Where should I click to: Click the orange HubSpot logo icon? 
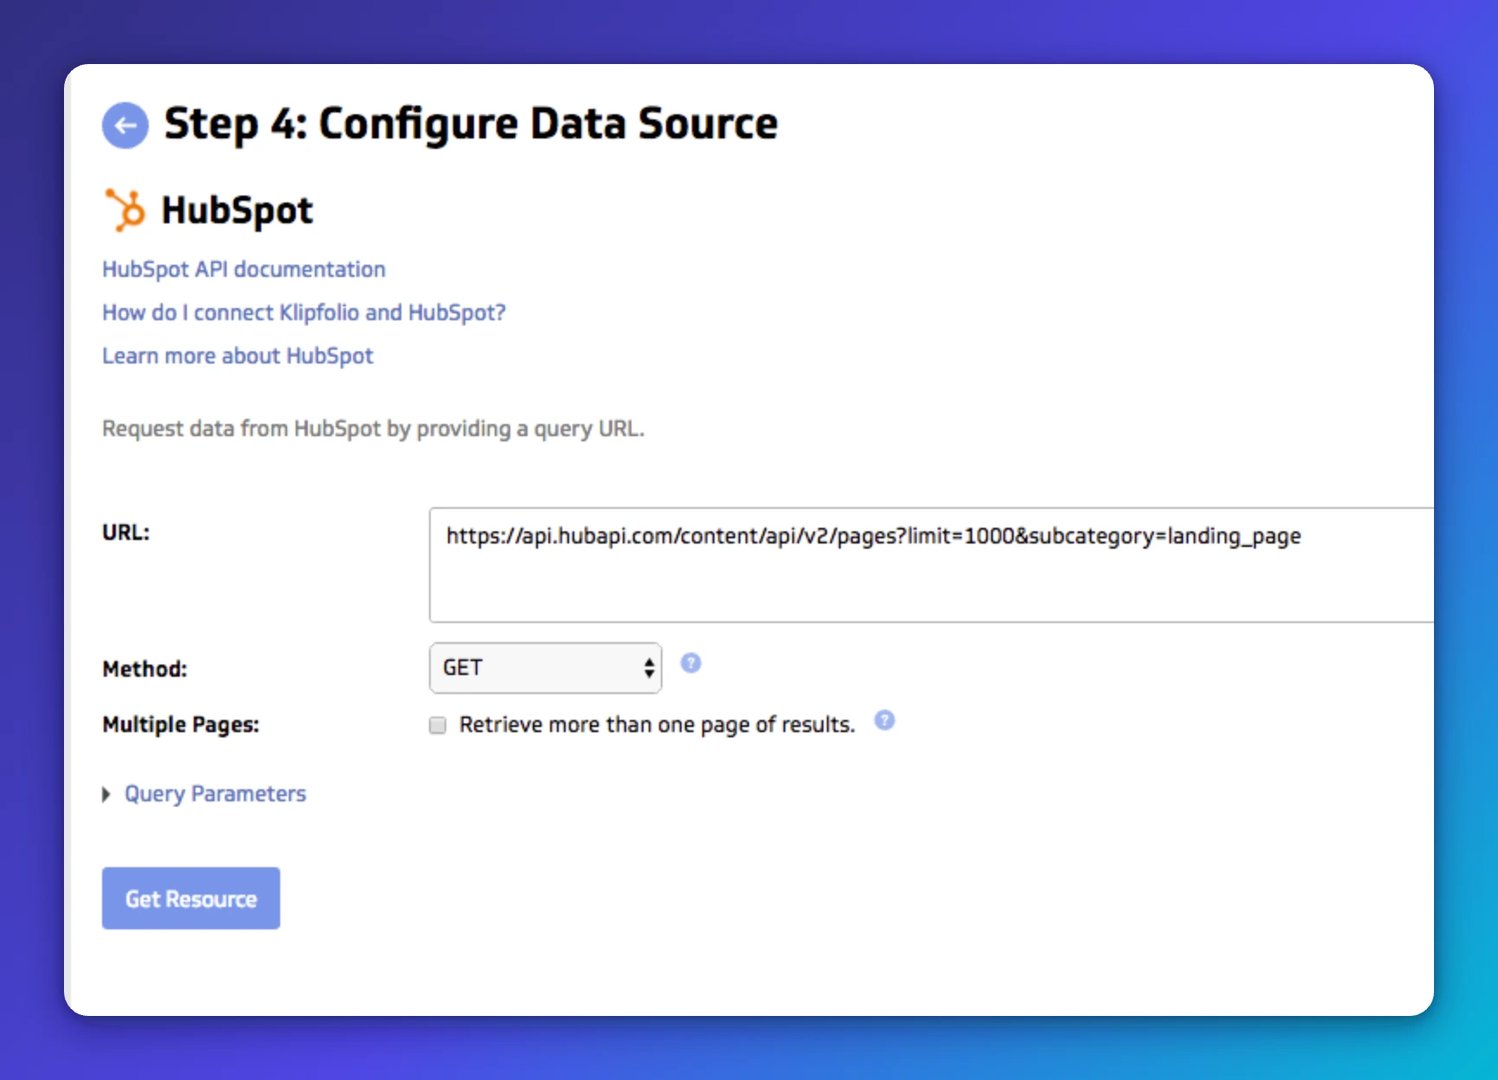click(x=125, y=210)
